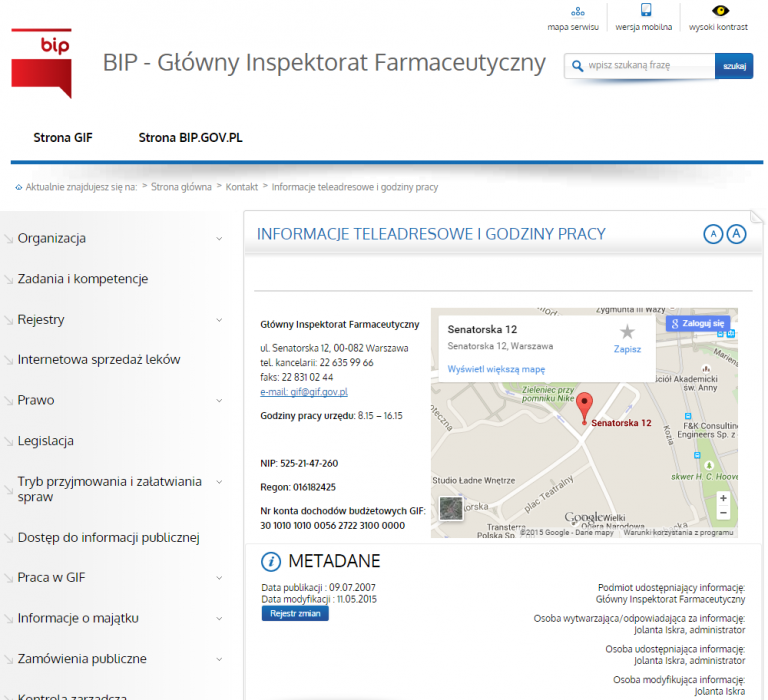Focus the search phrase input field
Screen dimensions: 768x700
coord(641,66)
